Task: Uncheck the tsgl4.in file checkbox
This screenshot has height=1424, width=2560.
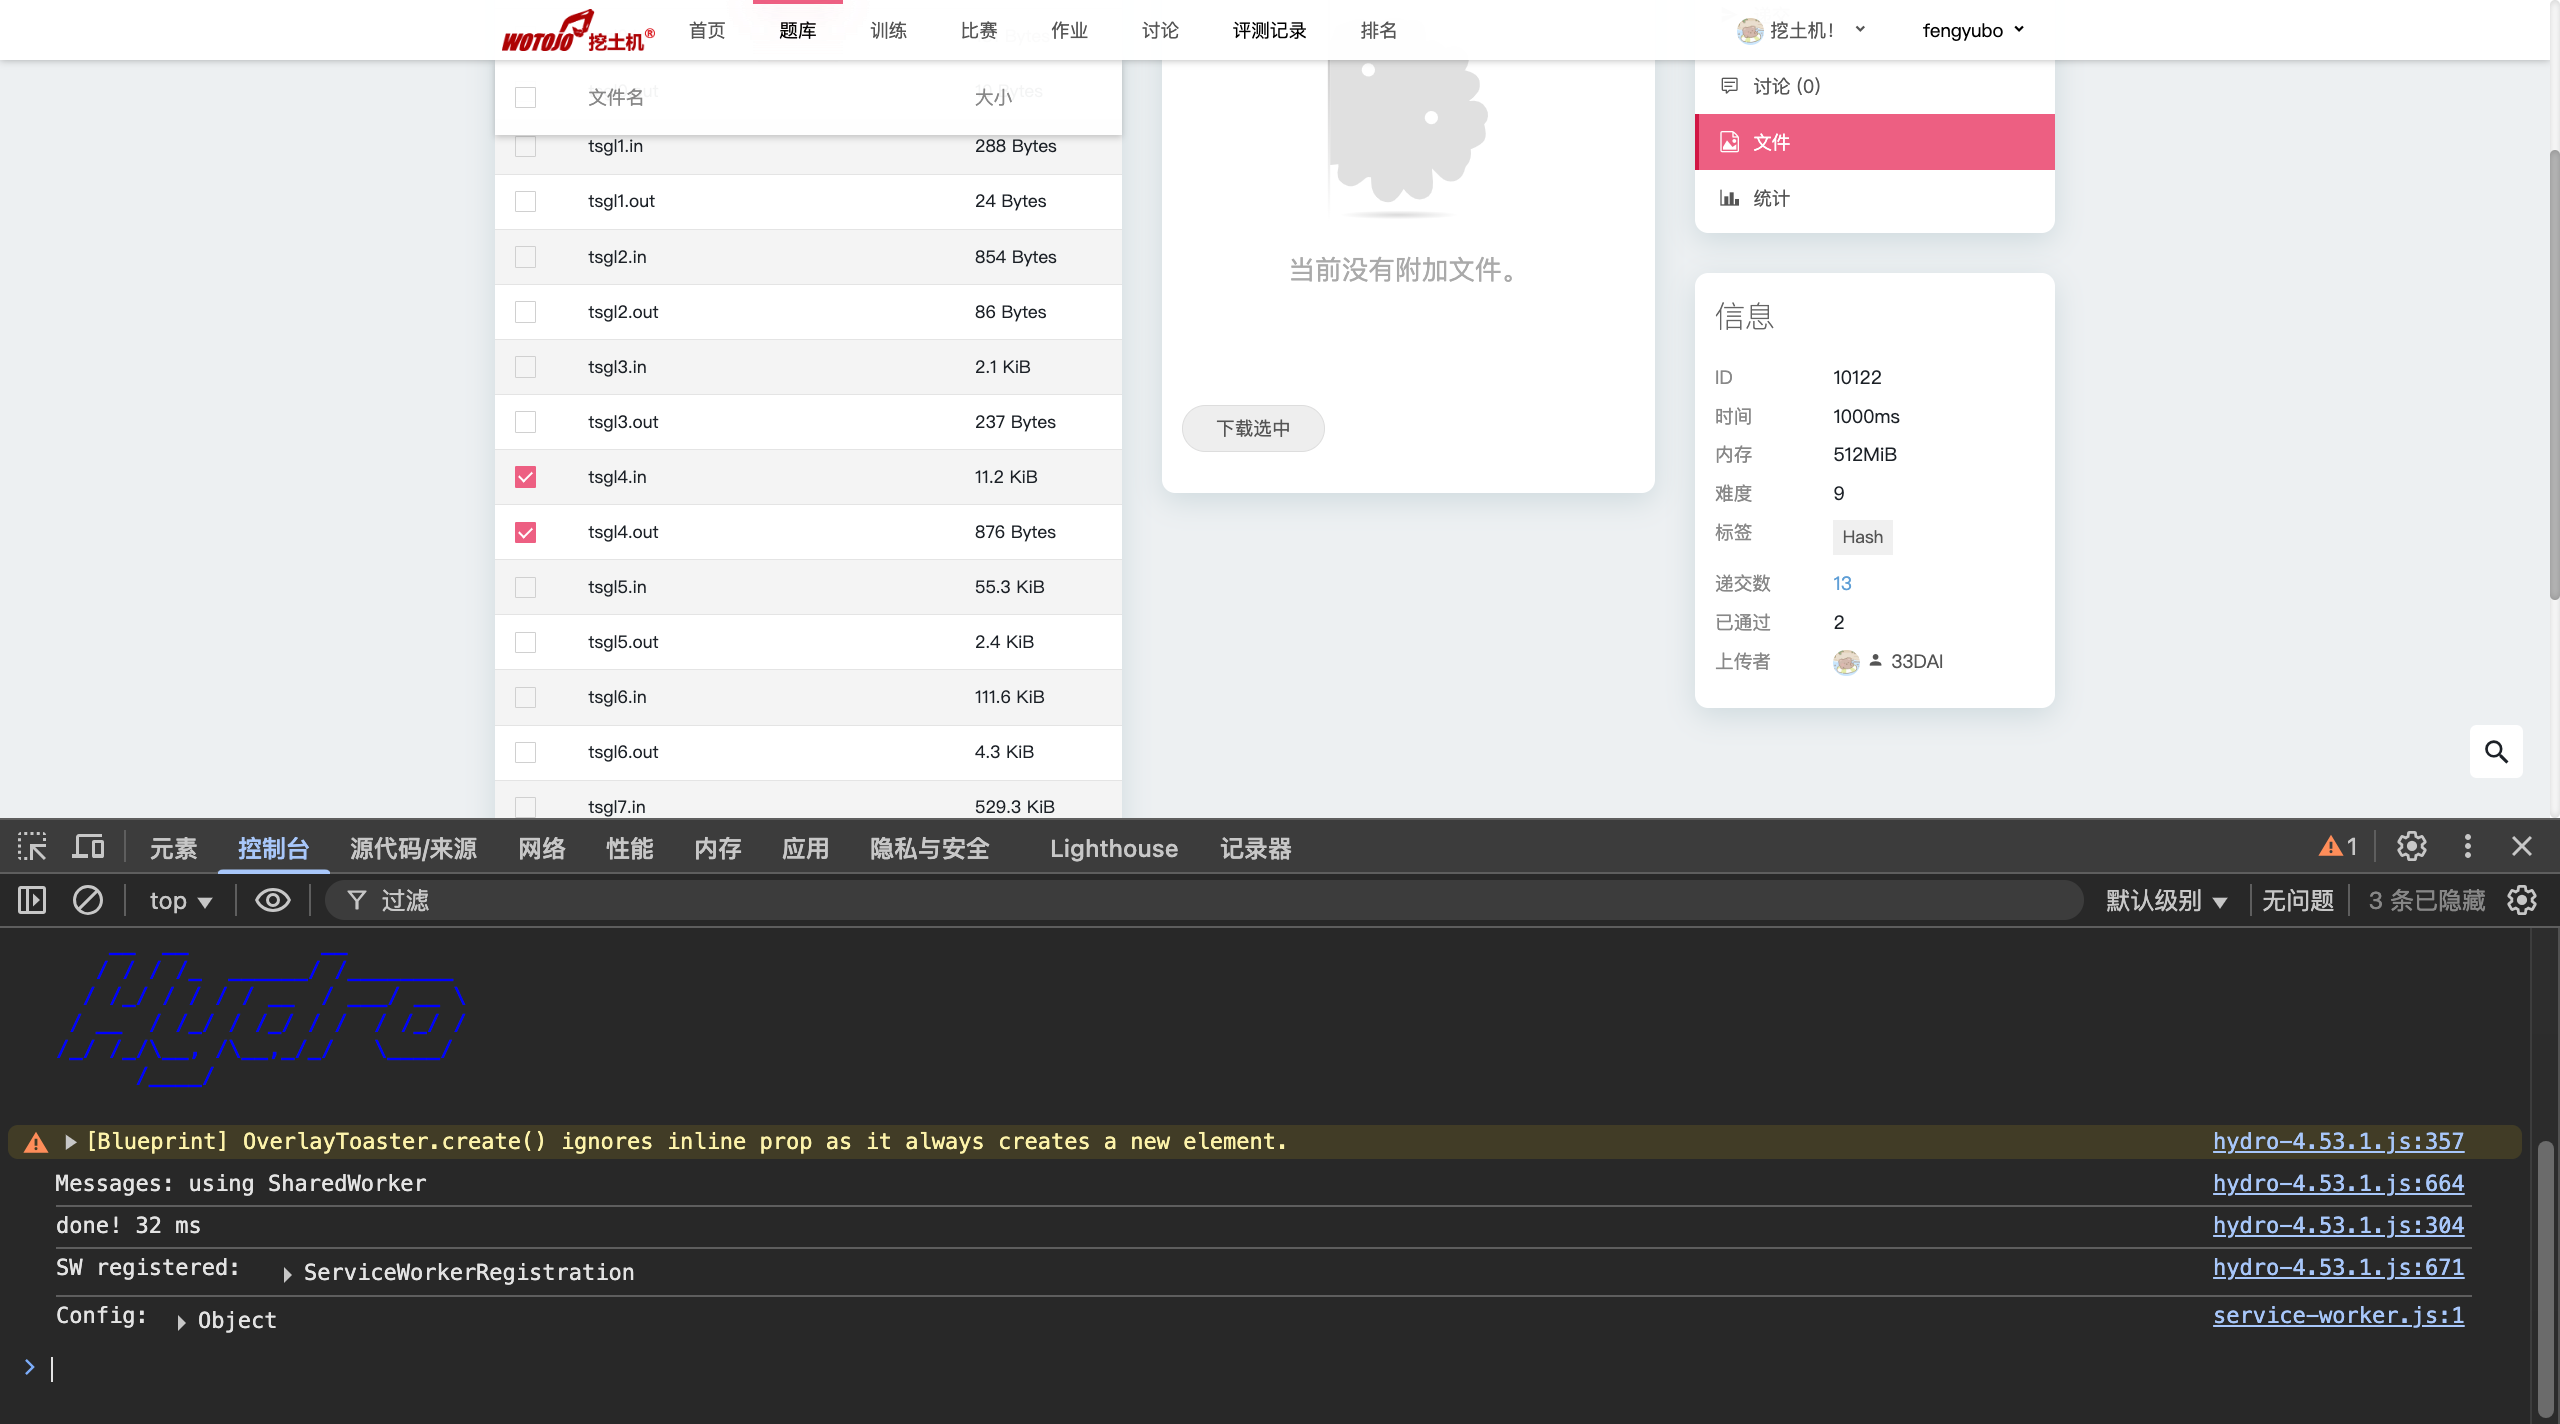Action: point(525,477)
